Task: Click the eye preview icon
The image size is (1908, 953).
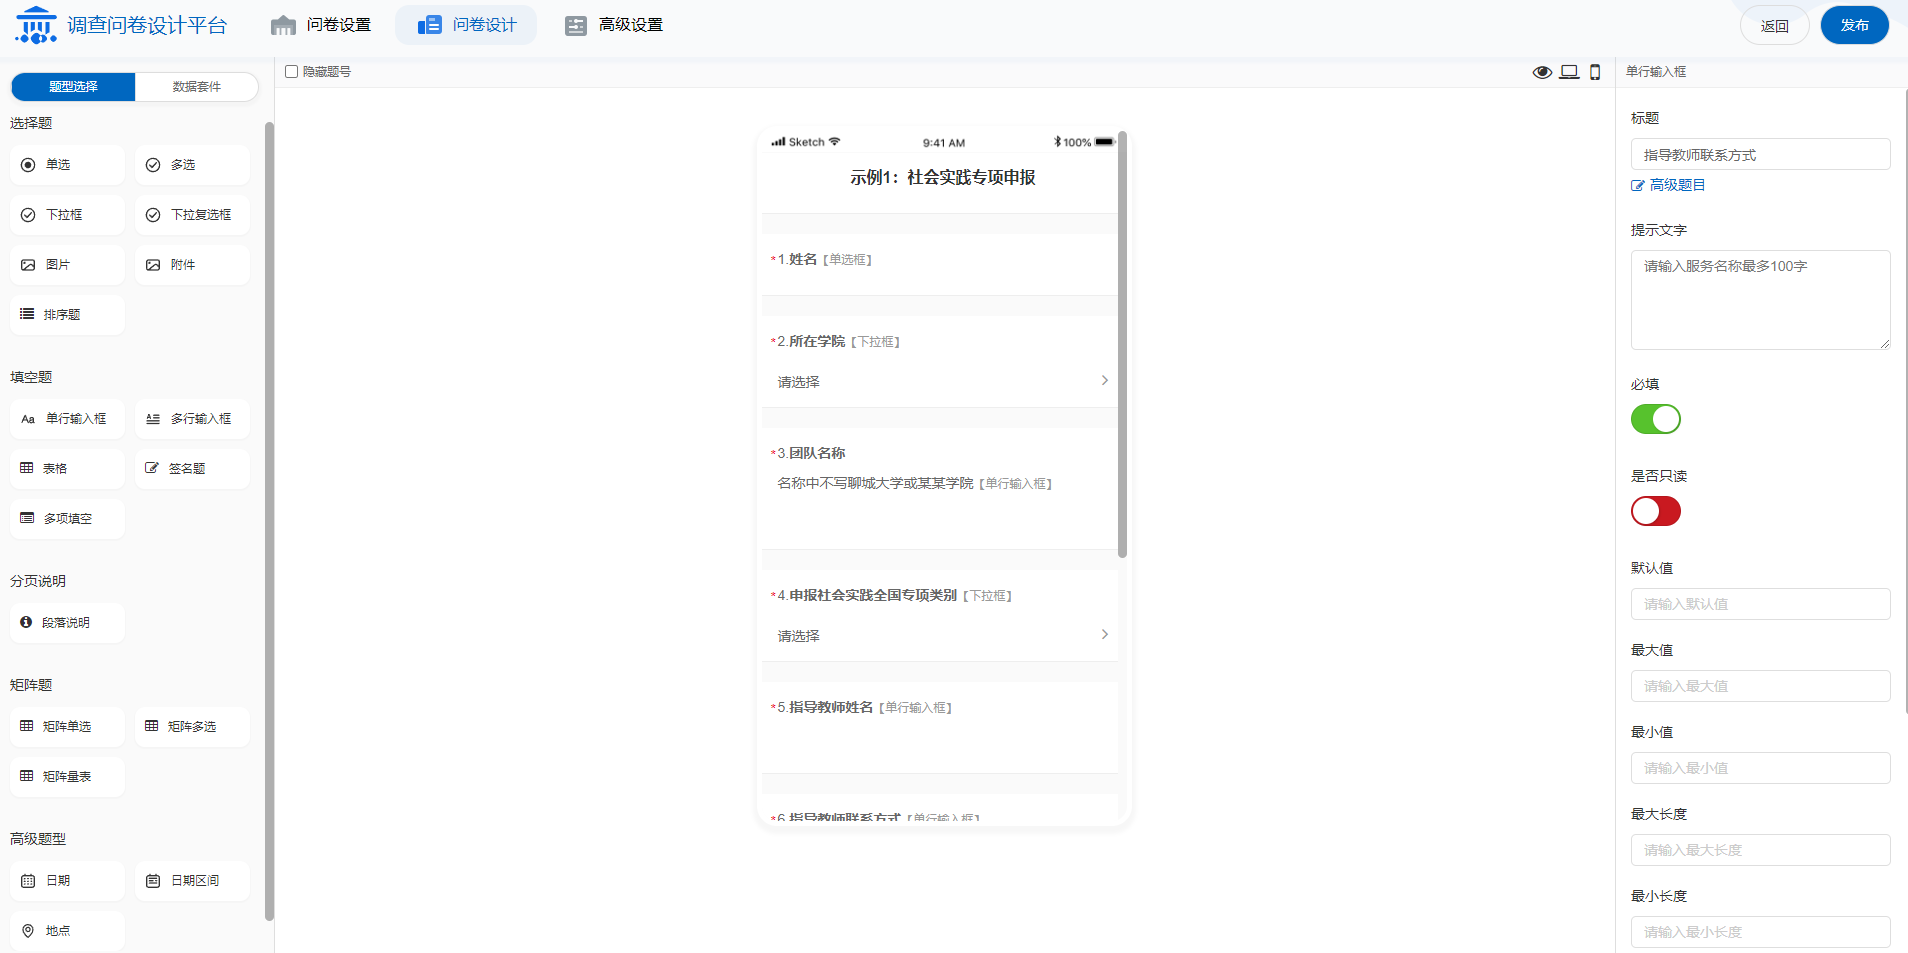Action: (x=1542, y=72)
